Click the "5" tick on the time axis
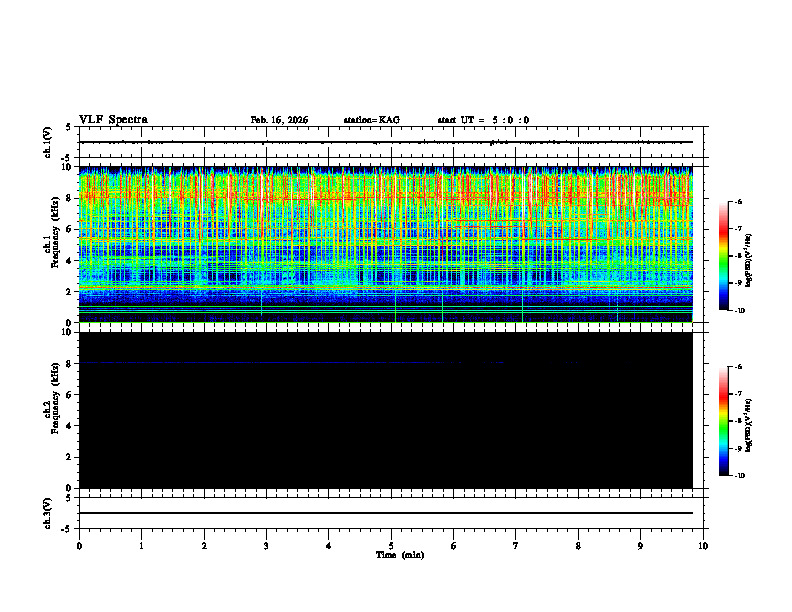 point(391,546)
